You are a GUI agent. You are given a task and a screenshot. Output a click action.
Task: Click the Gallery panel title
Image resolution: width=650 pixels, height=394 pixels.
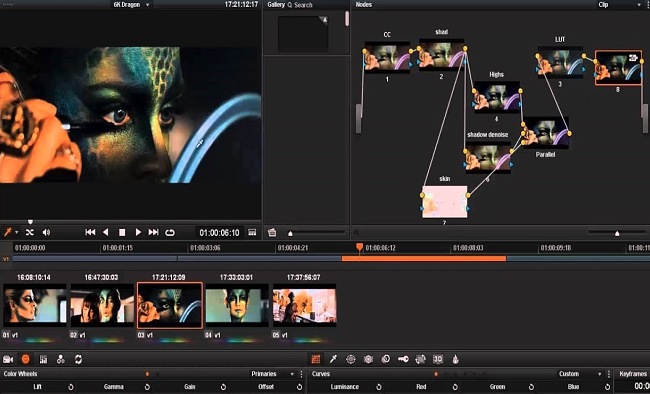click(276, 5)
